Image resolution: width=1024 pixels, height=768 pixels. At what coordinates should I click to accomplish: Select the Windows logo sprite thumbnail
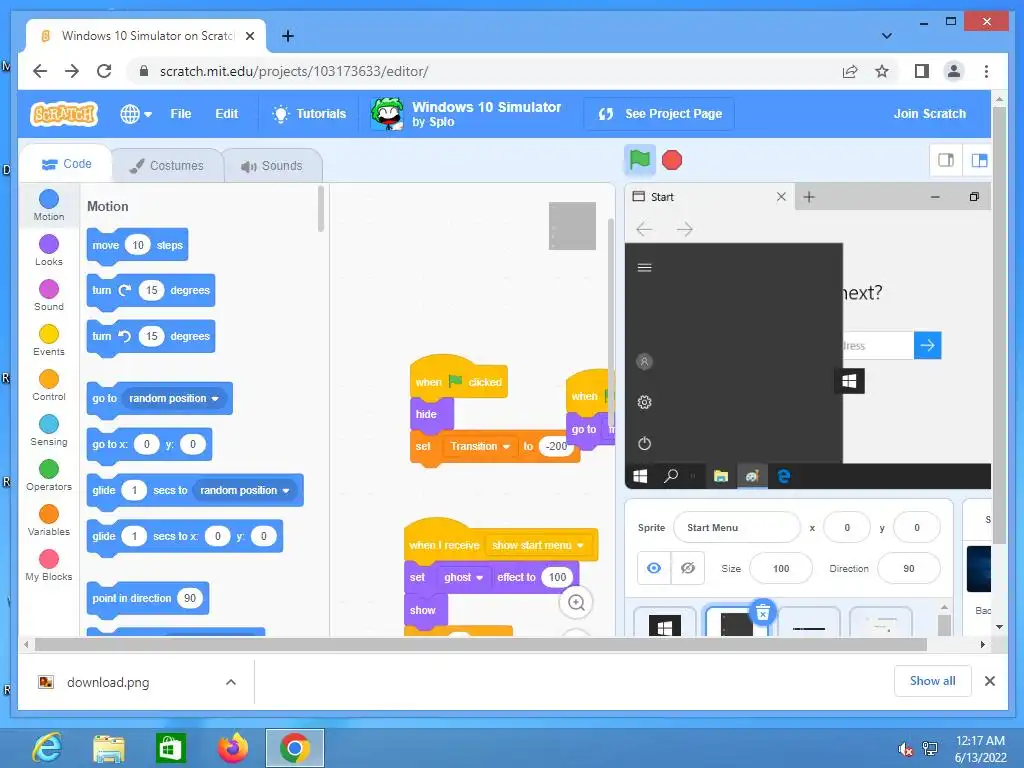click(665, 622)
